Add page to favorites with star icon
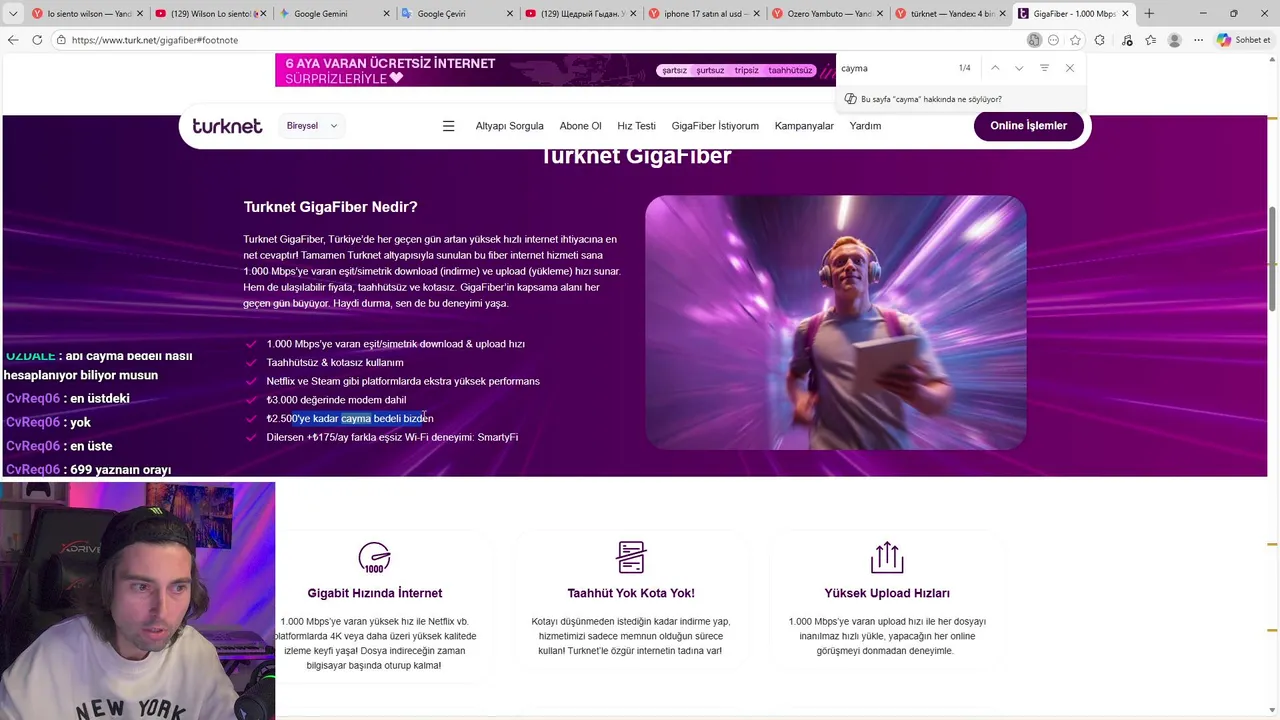Screen dimensions: 1280x720 pos(1075,40)
